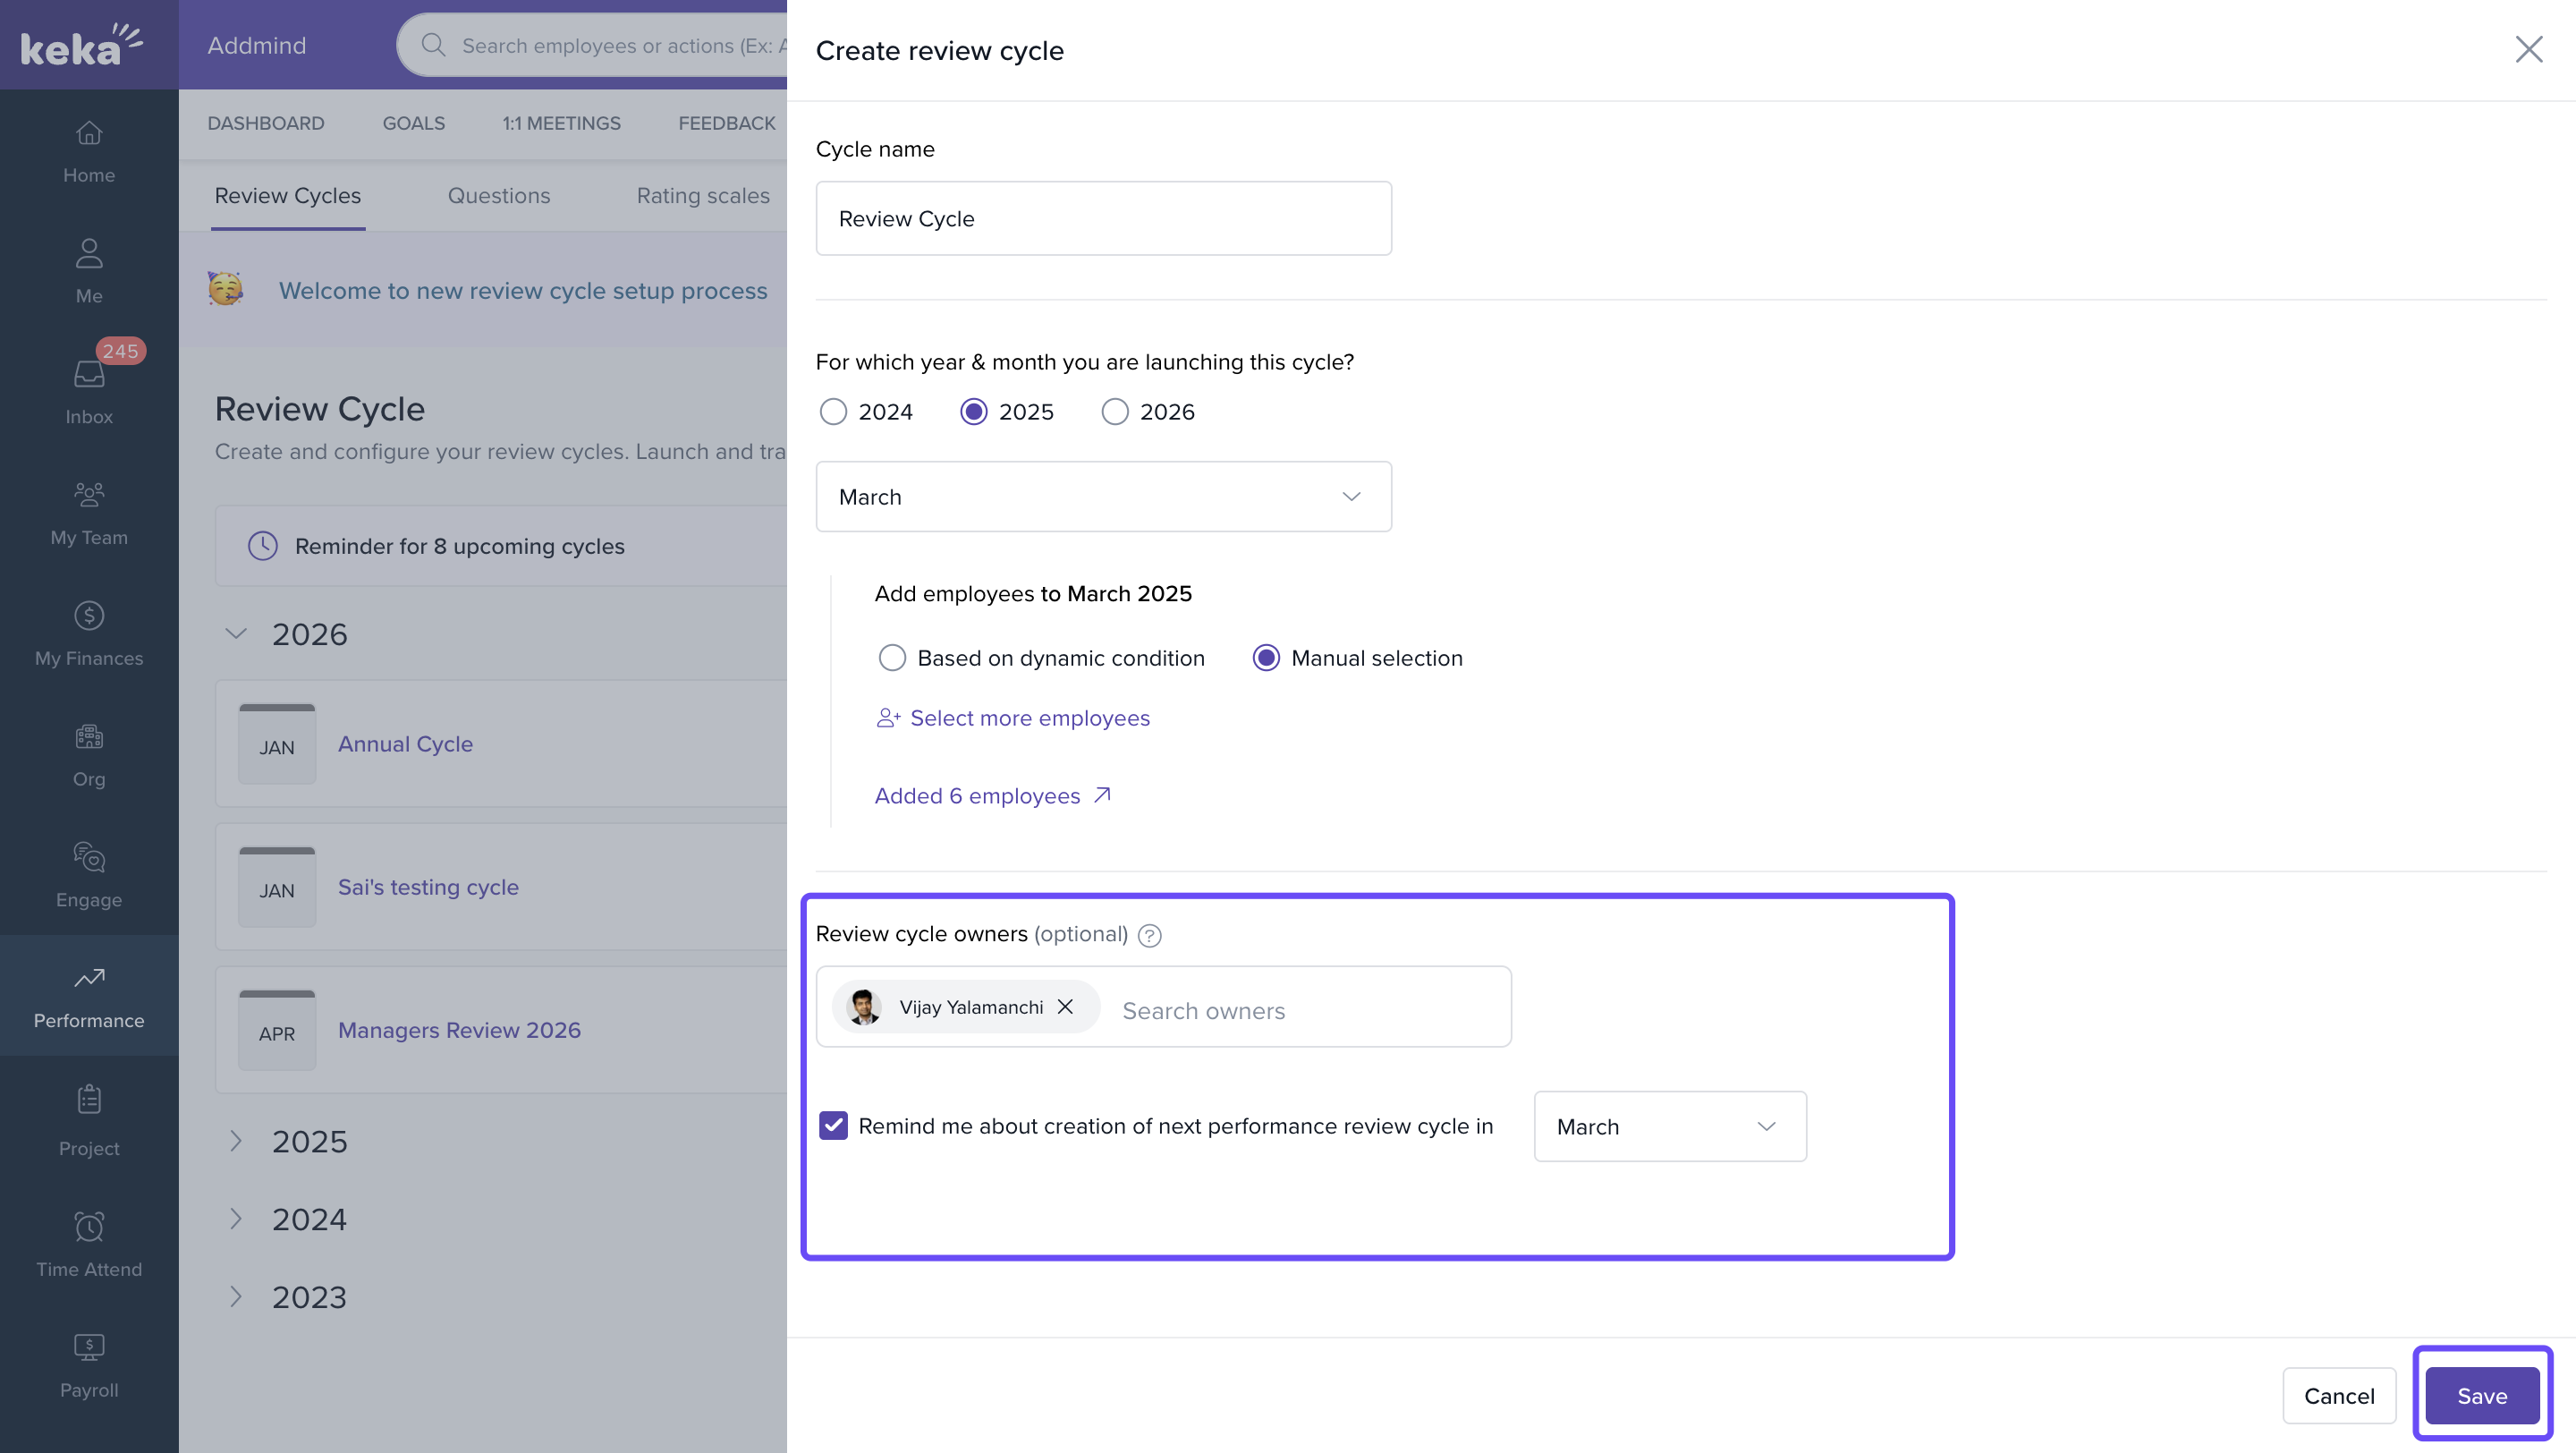Open the GOALS top menu tab

(413, 123)
